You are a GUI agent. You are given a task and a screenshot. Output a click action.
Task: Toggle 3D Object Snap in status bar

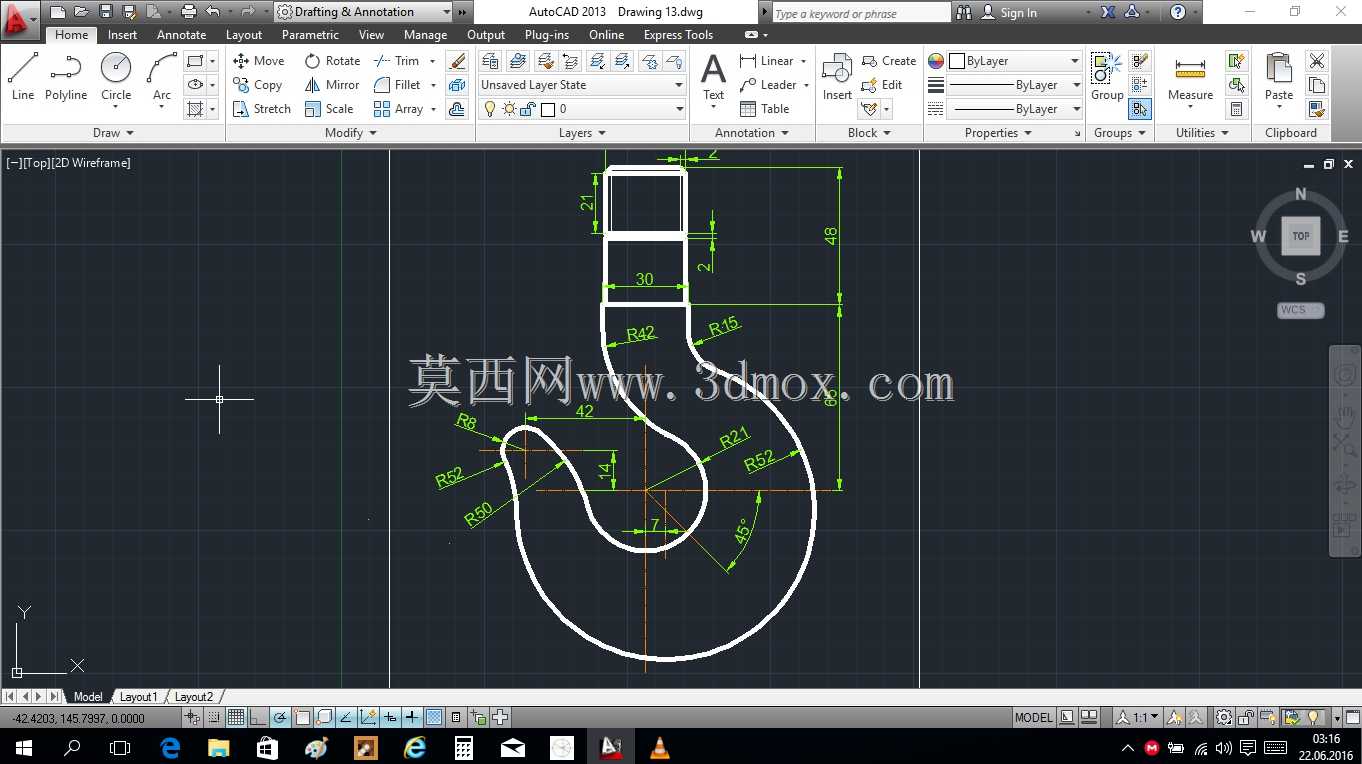point(324,717)
